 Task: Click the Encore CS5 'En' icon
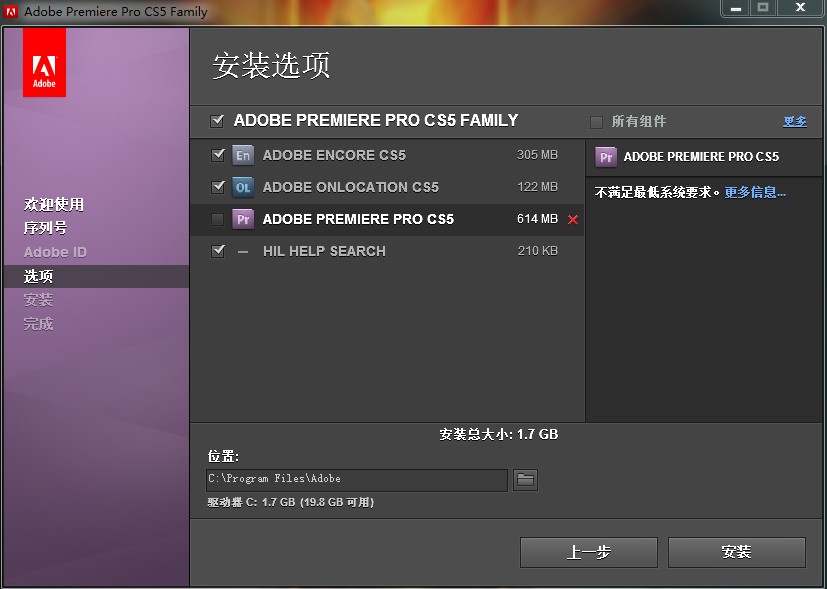click(x=243, y=155)
